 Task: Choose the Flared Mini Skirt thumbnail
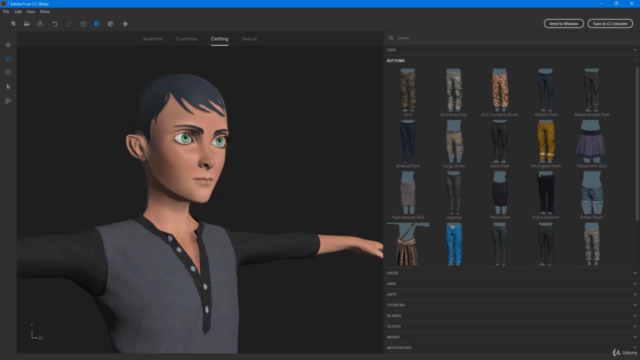[x=591, y=142]
